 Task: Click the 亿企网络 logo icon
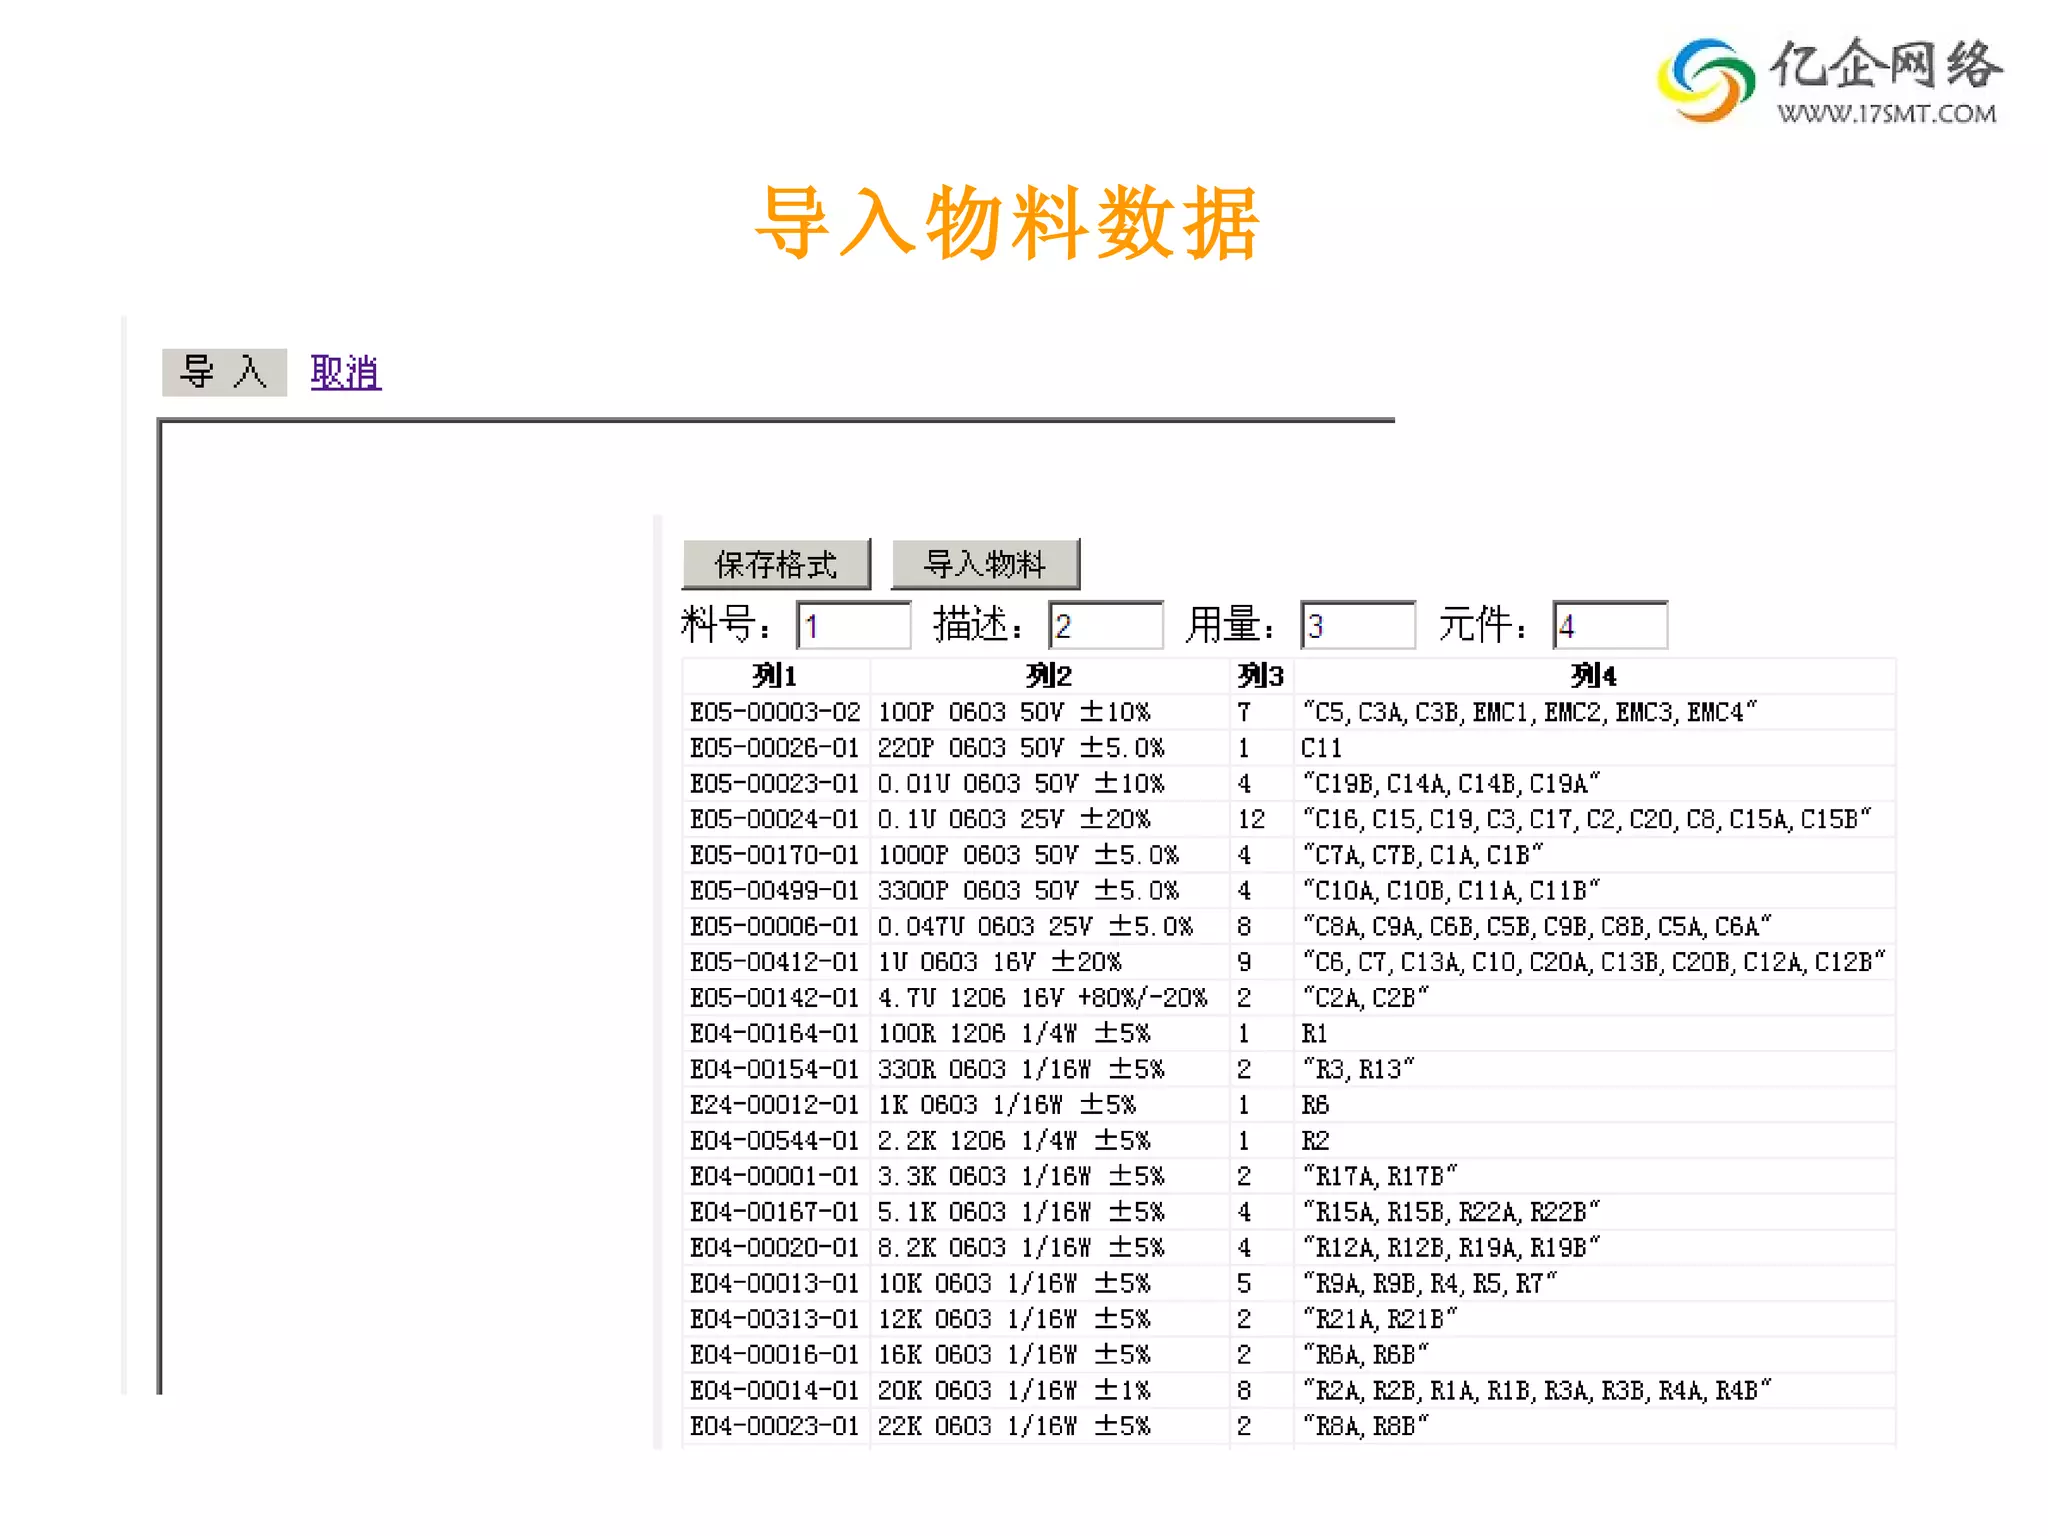pyautogui.click(x=1706, y=80)
